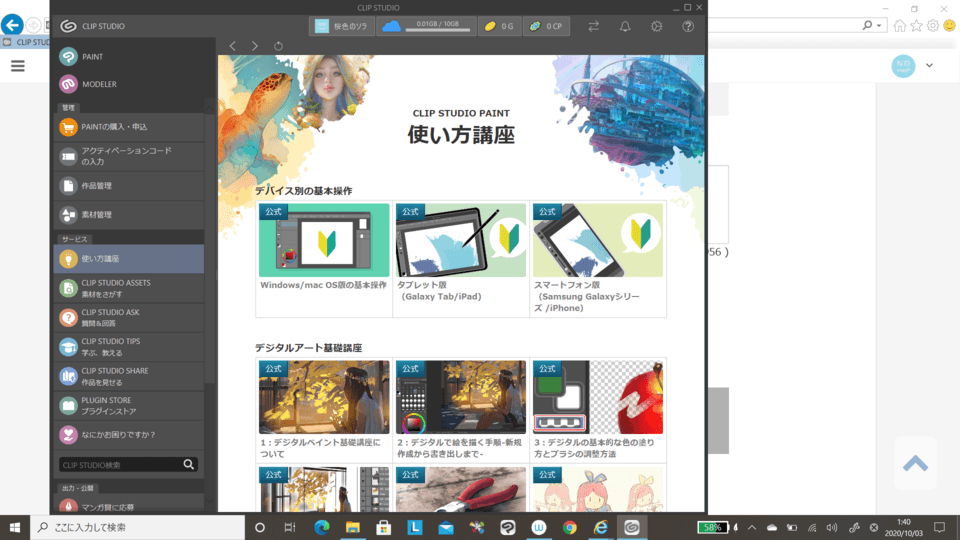The height and width of the screenshot is (540, 960).
Task: Open the PAINTの購入・申込 cart item
Action: point(129,127)
